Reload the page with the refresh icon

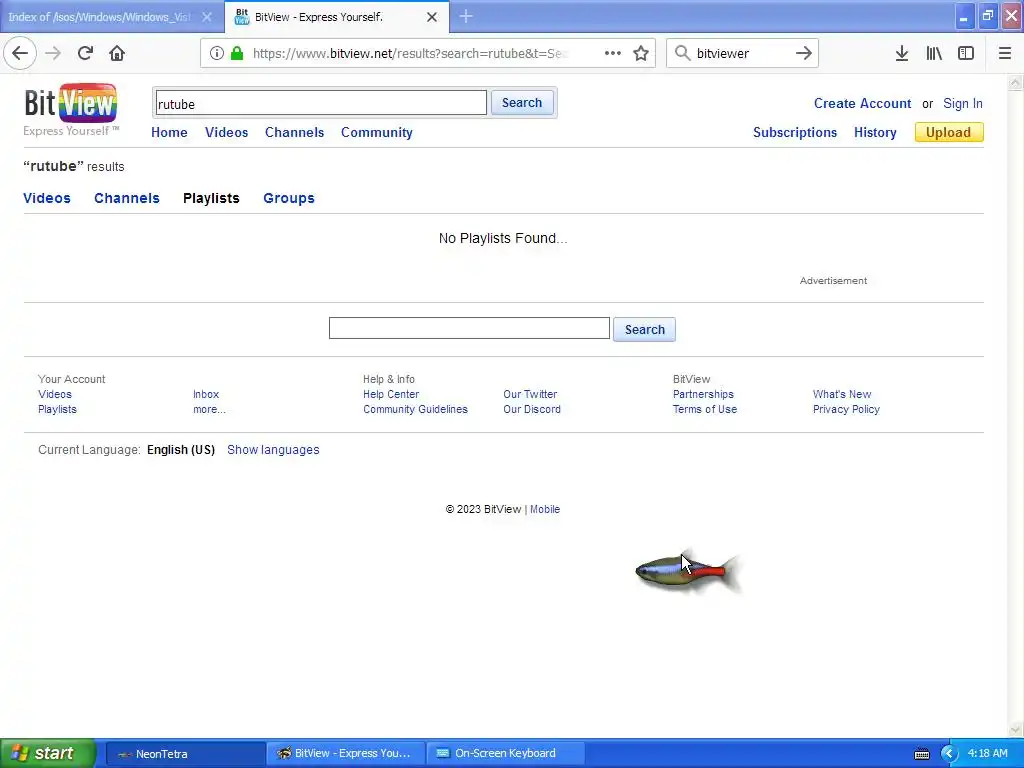[x=85, y=53]
